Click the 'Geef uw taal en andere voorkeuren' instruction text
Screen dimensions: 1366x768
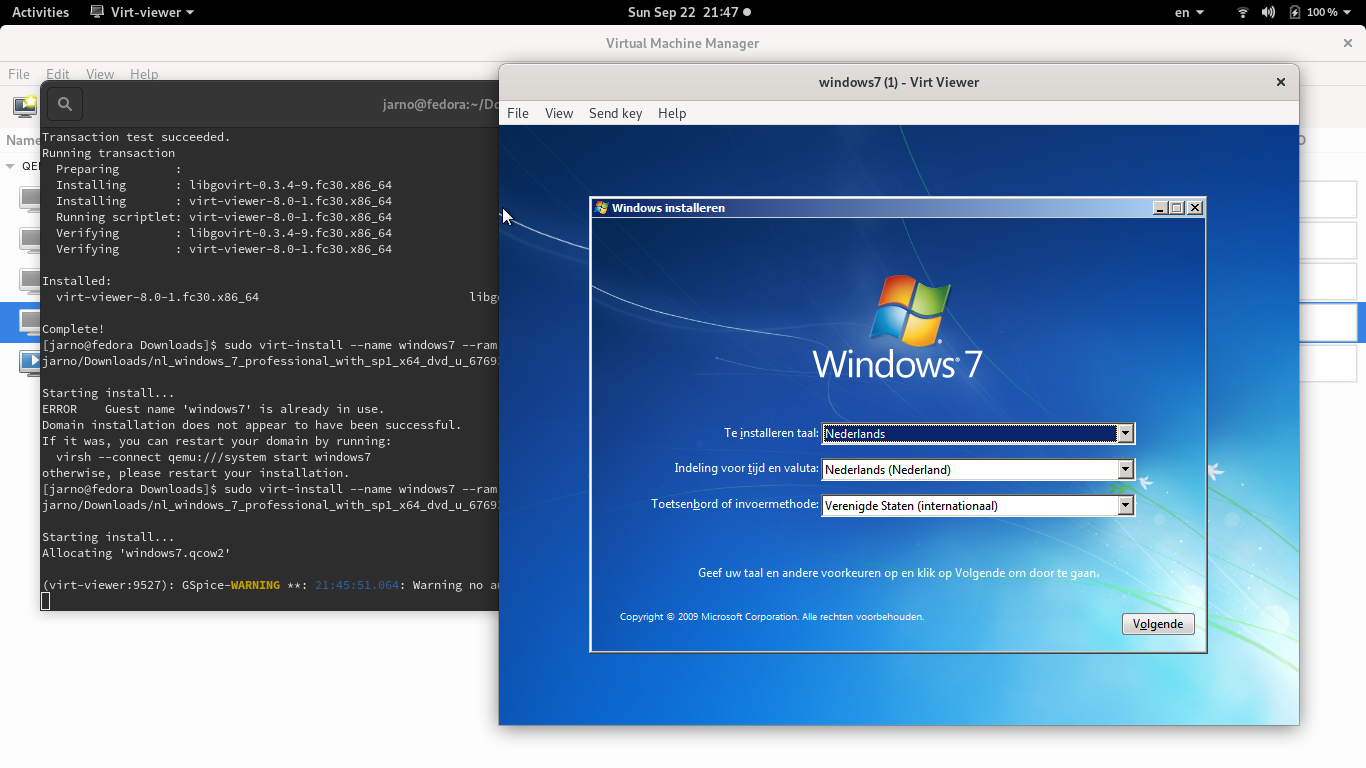click(898, 573)
